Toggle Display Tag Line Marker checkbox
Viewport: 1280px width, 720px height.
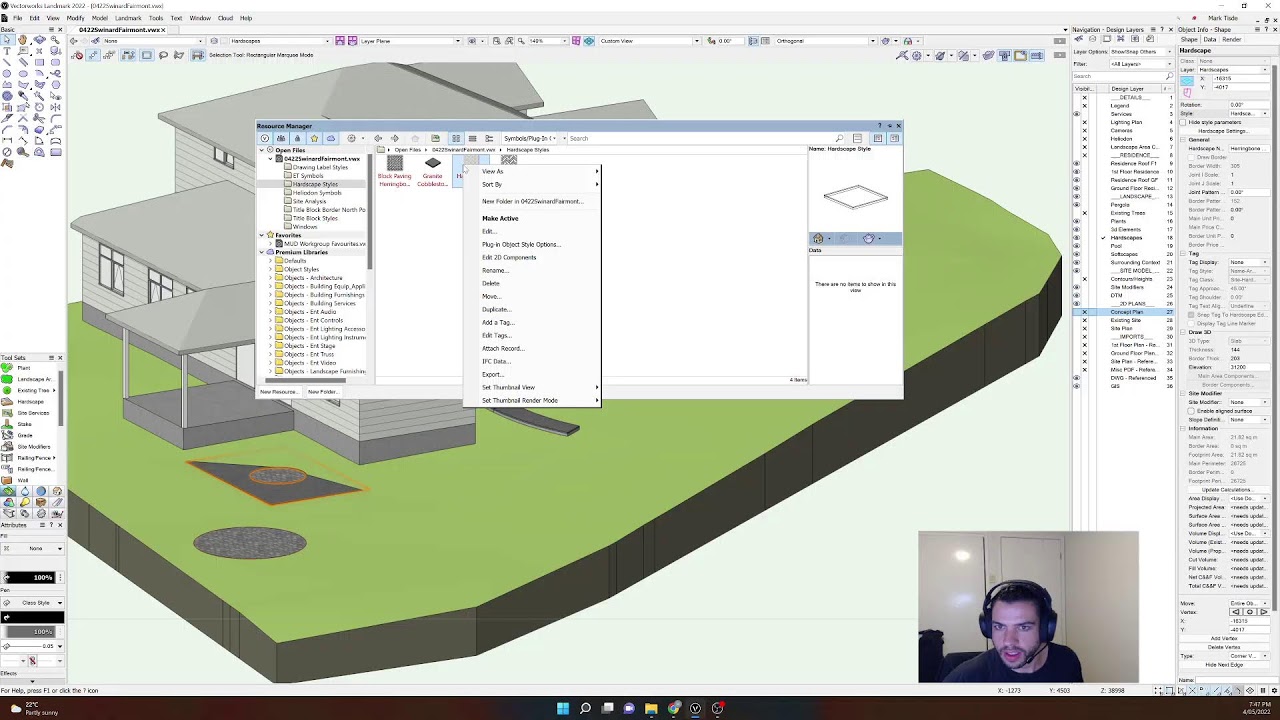point(1191,323)
